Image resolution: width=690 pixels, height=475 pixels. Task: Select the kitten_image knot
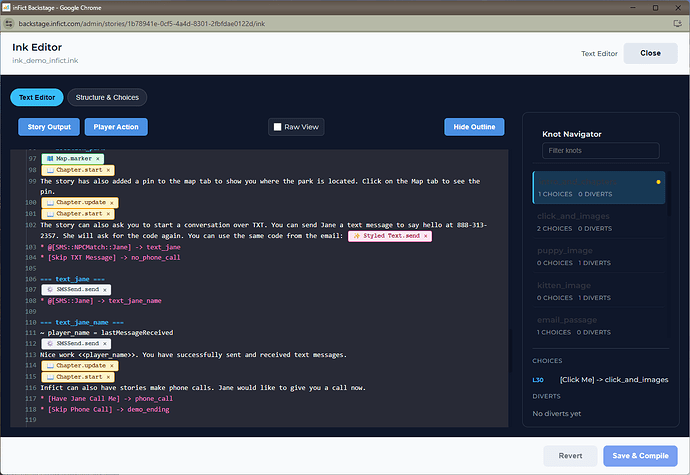pyautogui.click(x=598, y=291)
